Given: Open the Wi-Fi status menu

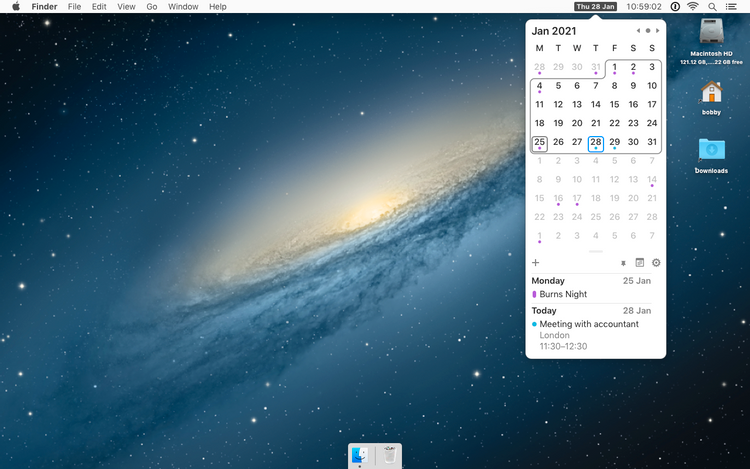Looking at the screenshot, I should [692, 7].
